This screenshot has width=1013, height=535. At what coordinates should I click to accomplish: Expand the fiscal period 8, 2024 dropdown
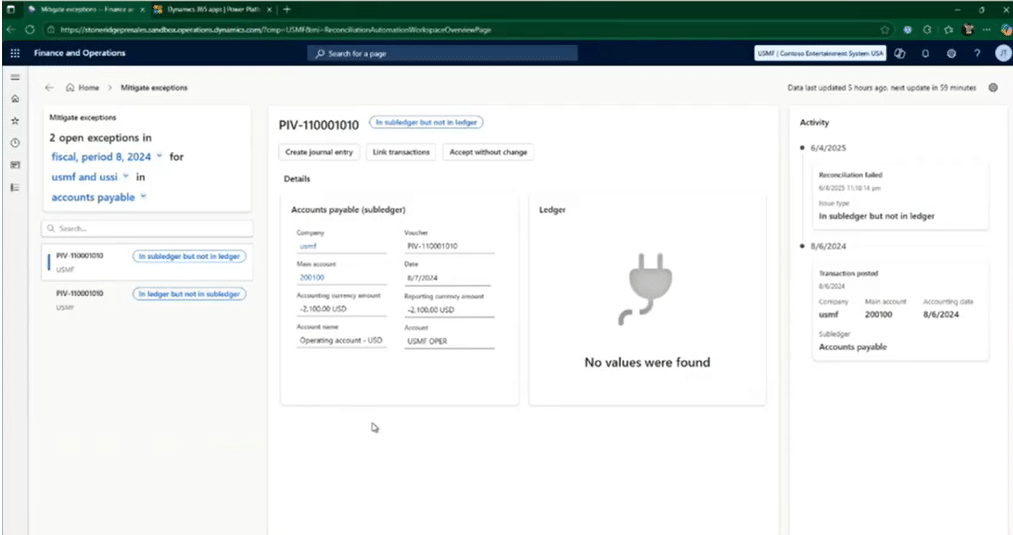pyautogui.click(x=104, y=157)
